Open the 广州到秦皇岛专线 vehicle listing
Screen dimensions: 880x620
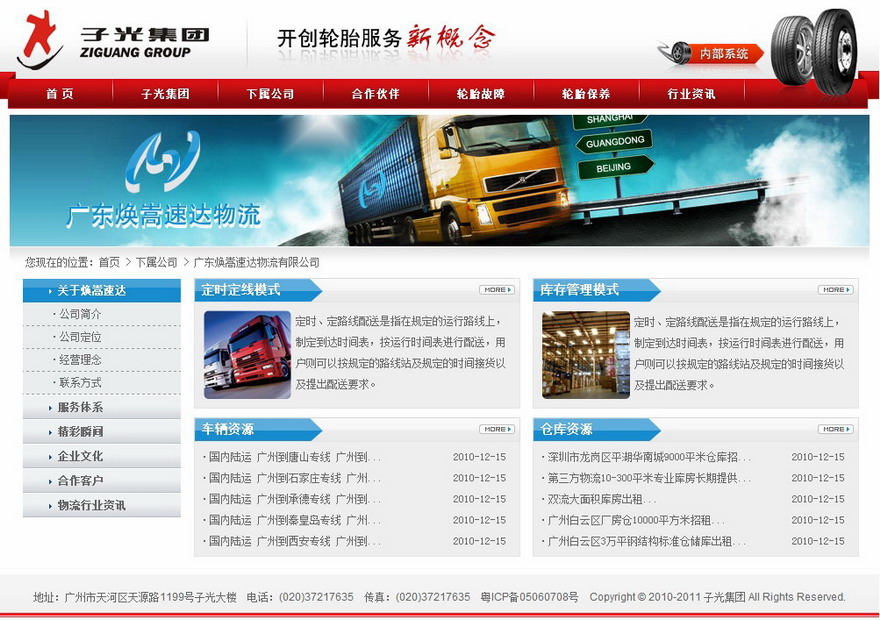tap(295, 520)
